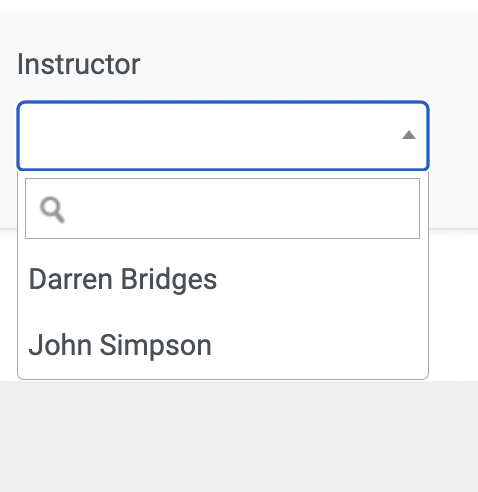The height and width of the screenshot is (492, 478).
Task: Click the blue-outlined Instructor select box
Action: 223,136
